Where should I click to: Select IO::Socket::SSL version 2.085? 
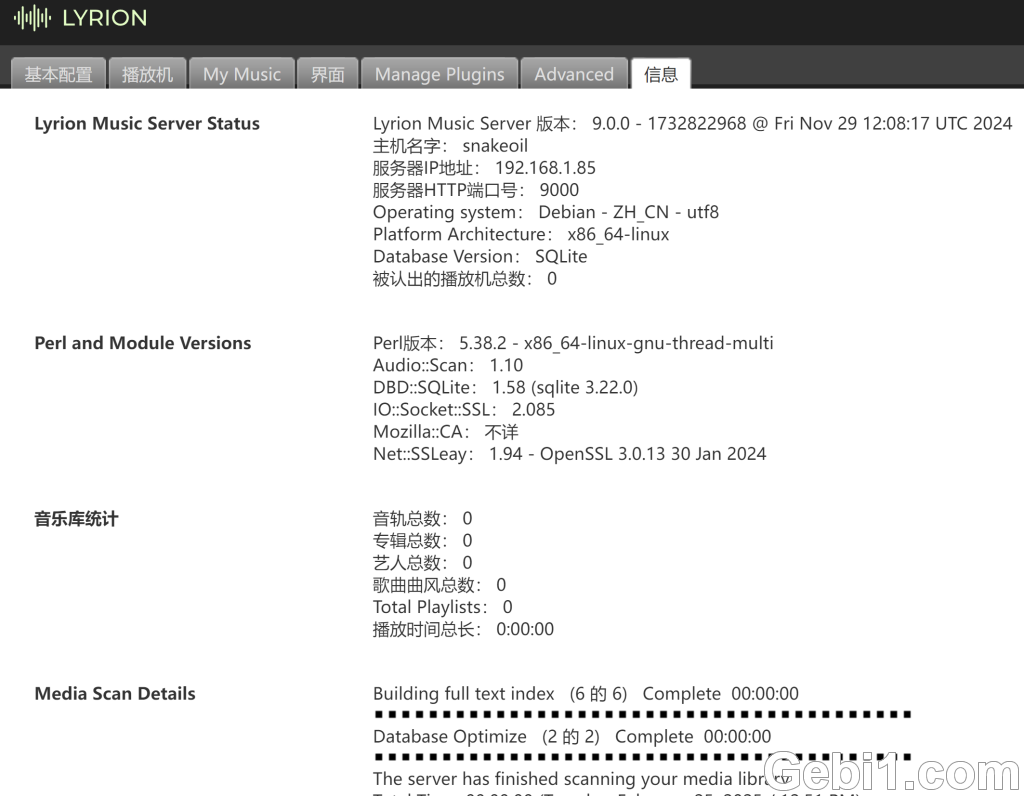click(534, 409)
